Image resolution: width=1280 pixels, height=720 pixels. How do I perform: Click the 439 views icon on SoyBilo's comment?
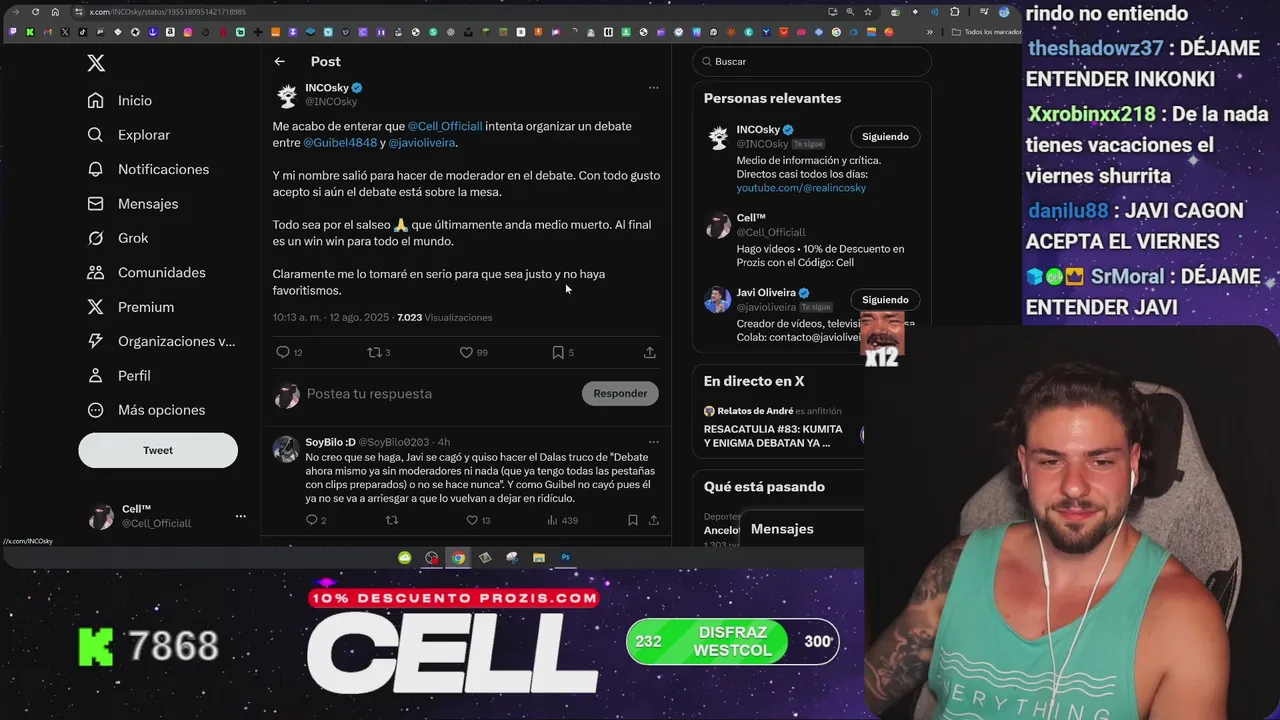(x=552, y=520)
